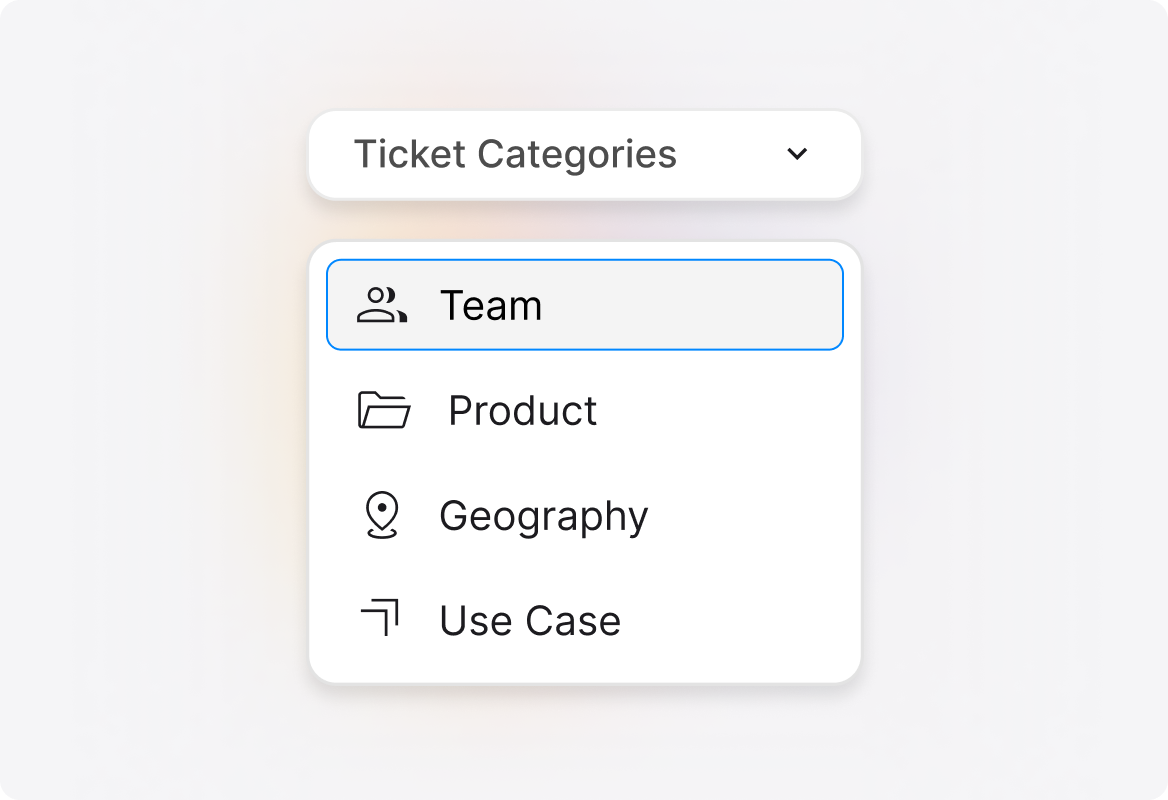Click the corner-arrow icon next to Use Case
This screenshot has height=800, width=1168.
click(382, 618)
